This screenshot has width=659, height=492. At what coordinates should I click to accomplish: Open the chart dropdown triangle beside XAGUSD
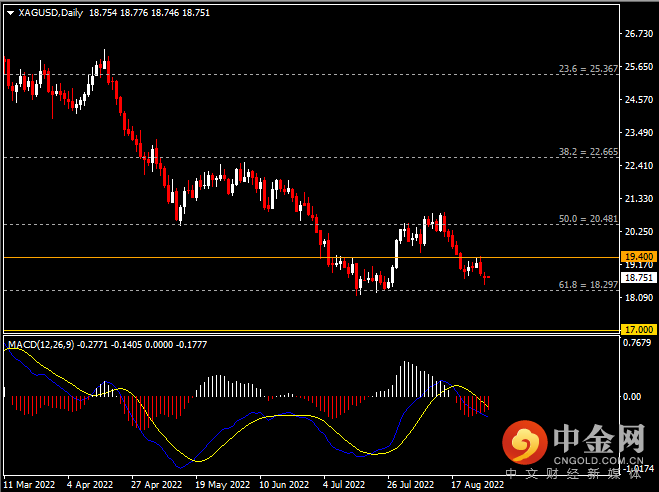(x=11, y=13)
